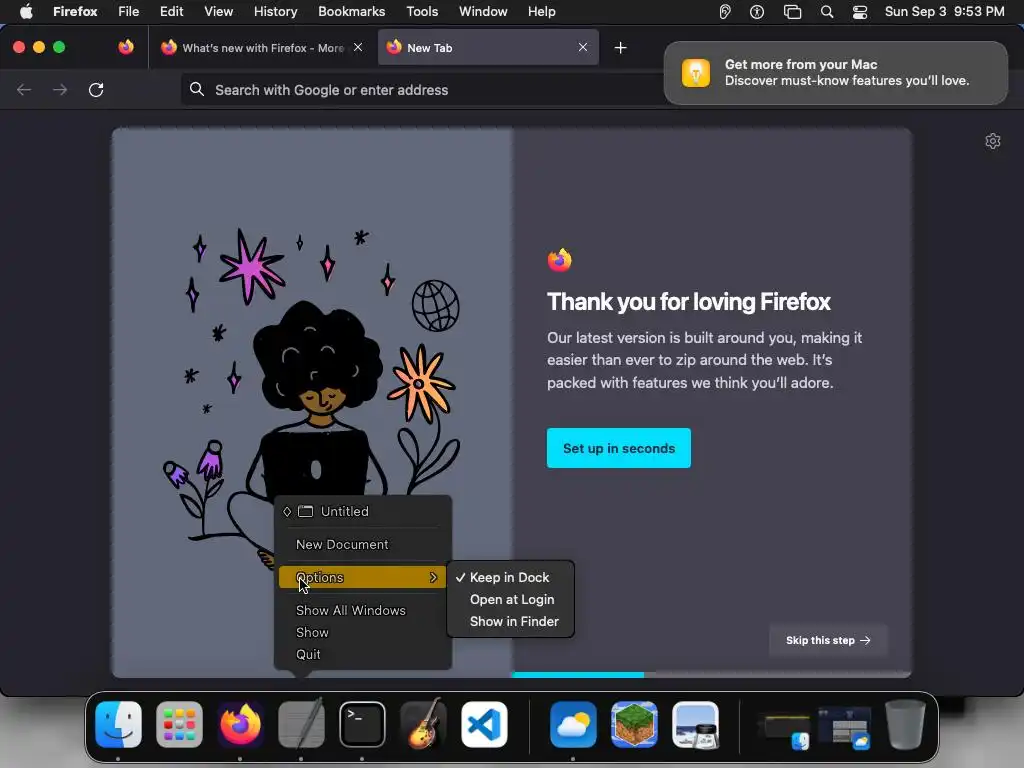This screenshot has height=768, width=1024.
Task: Click the Stage Manager menu bar icon
Action: (x=792, y=12)
